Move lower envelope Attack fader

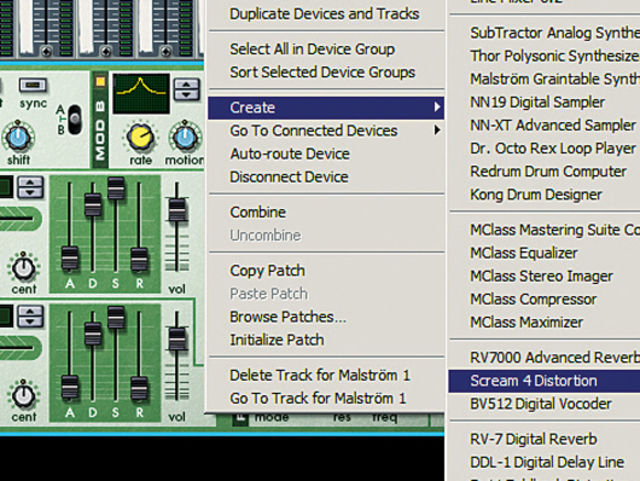click(70, 387)
